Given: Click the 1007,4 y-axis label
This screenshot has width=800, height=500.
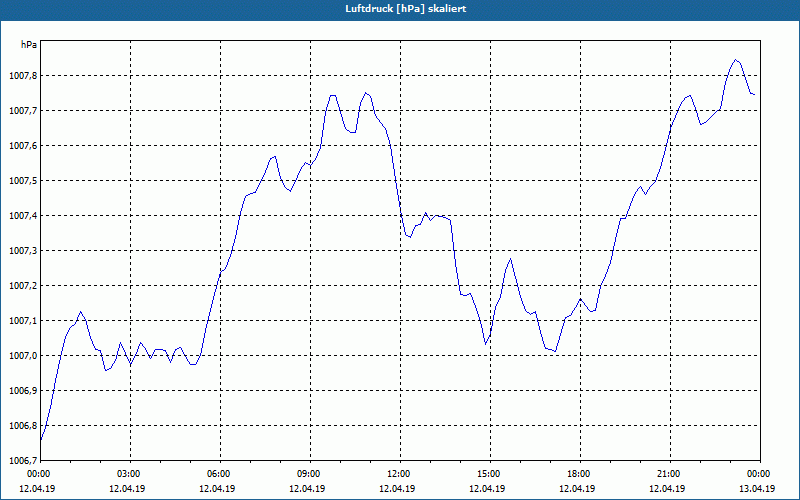Looking at the screenshot, I should [x=22, y=216].
